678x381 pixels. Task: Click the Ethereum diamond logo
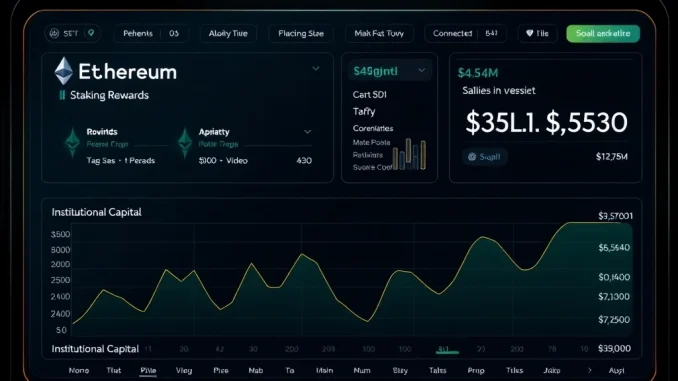64,71
